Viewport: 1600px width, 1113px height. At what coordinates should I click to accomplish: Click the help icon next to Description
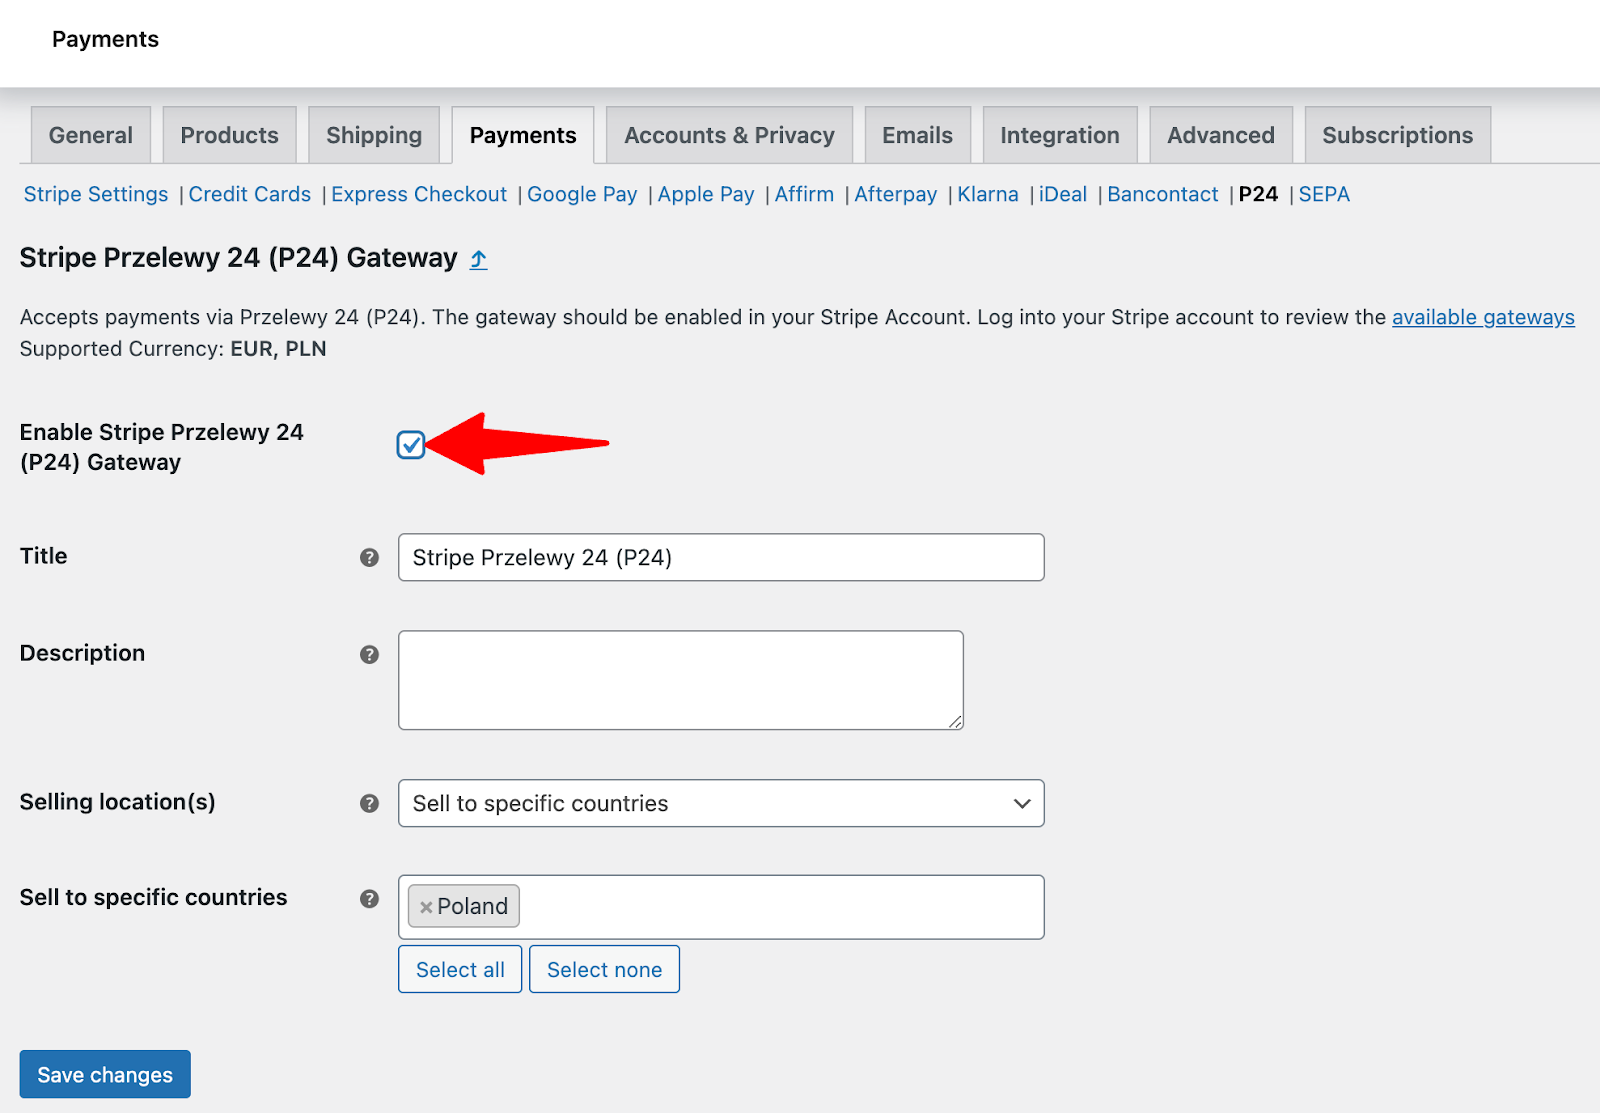click(369, 654)
